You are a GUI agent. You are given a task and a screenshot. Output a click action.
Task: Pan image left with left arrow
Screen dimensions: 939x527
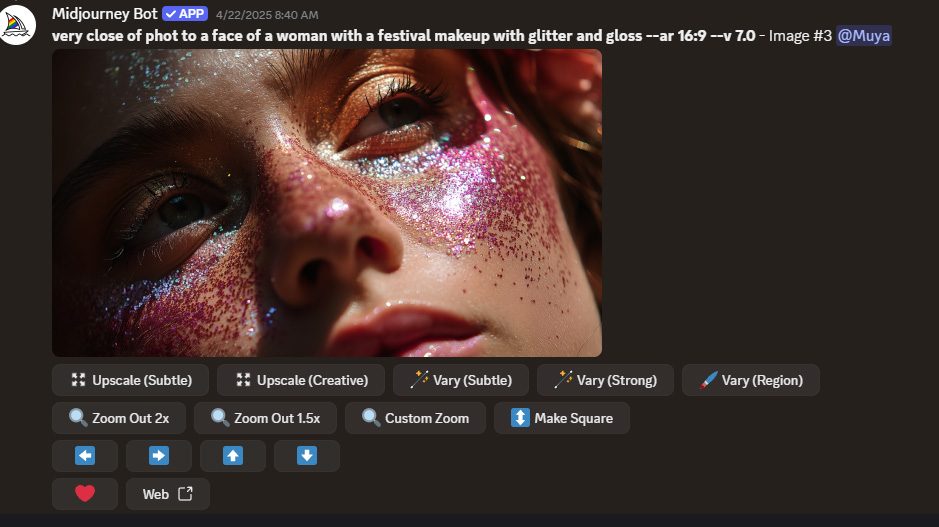point(84,456)
